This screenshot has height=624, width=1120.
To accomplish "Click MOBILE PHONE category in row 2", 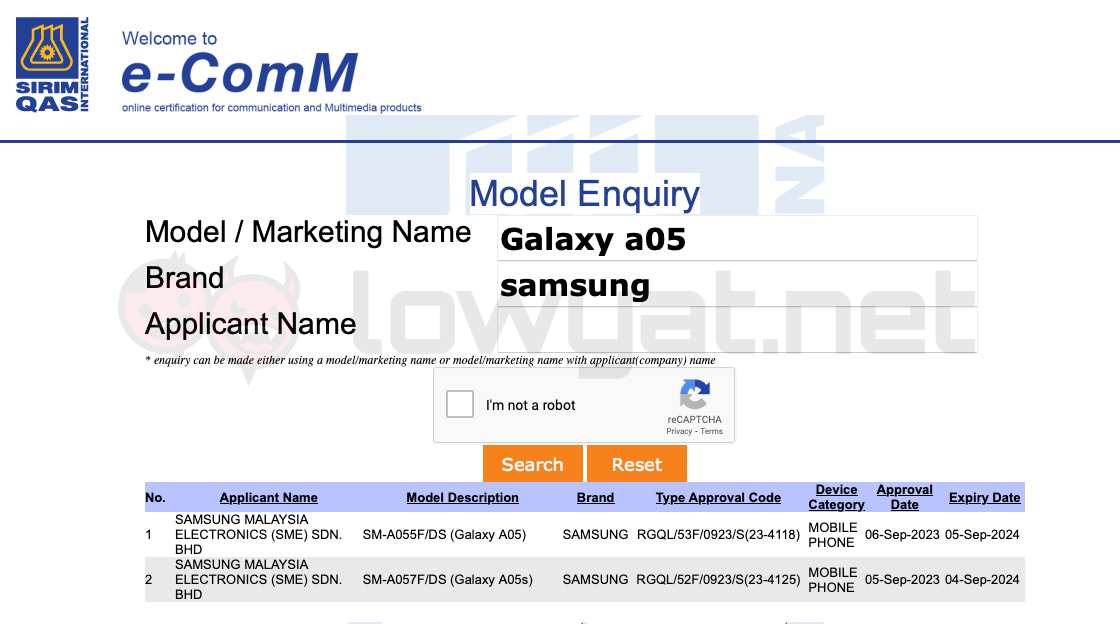I will tap(832, 580).
